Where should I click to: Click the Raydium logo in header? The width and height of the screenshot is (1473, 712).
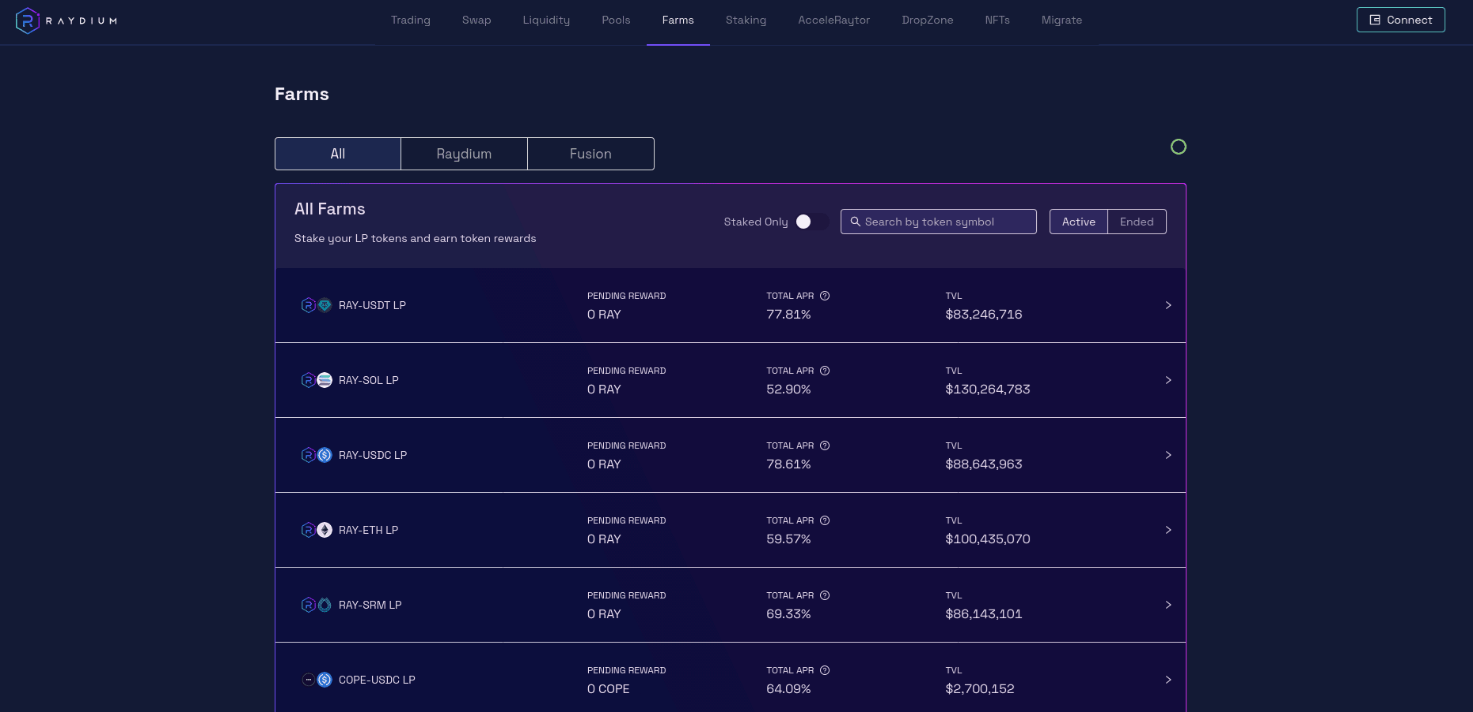pos(66,20)
